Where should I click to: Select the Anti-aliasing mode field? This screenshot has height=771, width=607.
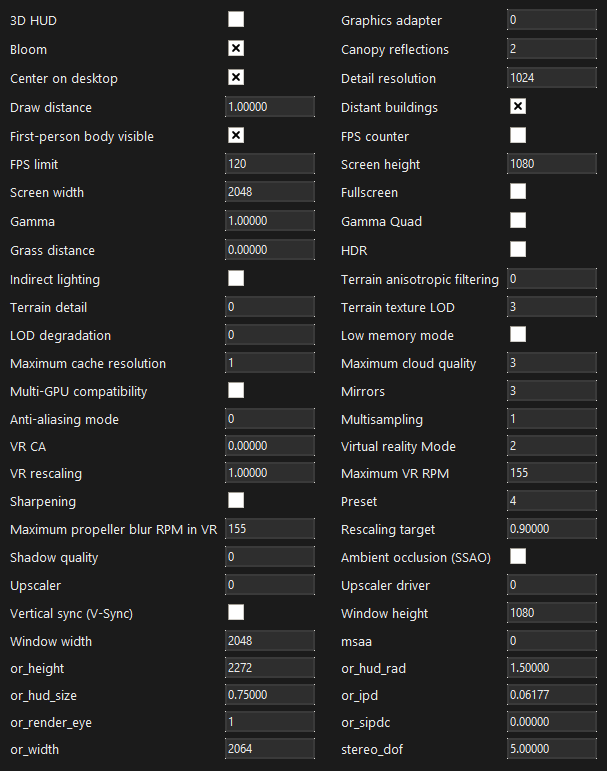point(270,419)
